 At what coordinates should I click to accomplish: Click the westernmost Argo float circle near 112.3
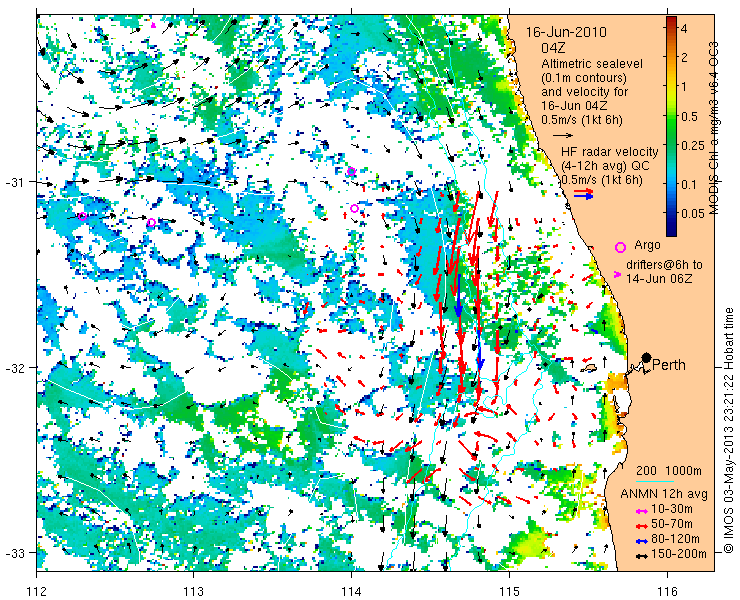(83, 217)
